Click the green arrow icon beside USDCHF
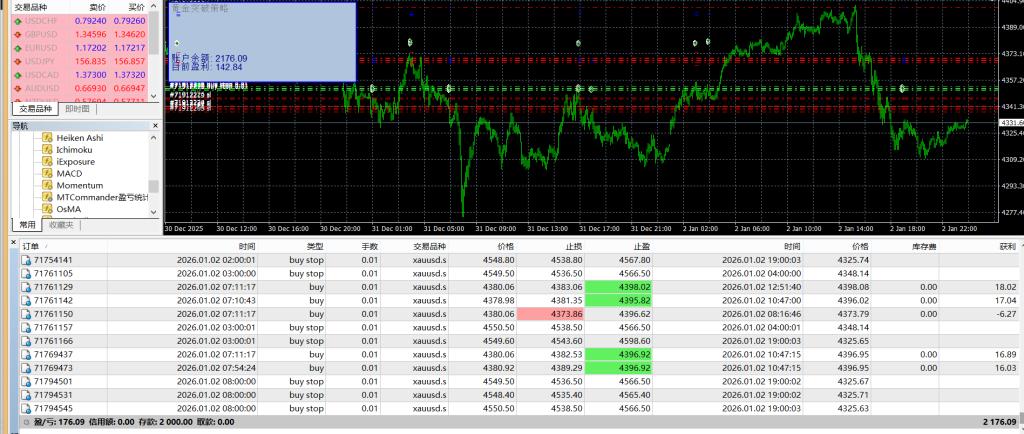 (x=16, y=20)
